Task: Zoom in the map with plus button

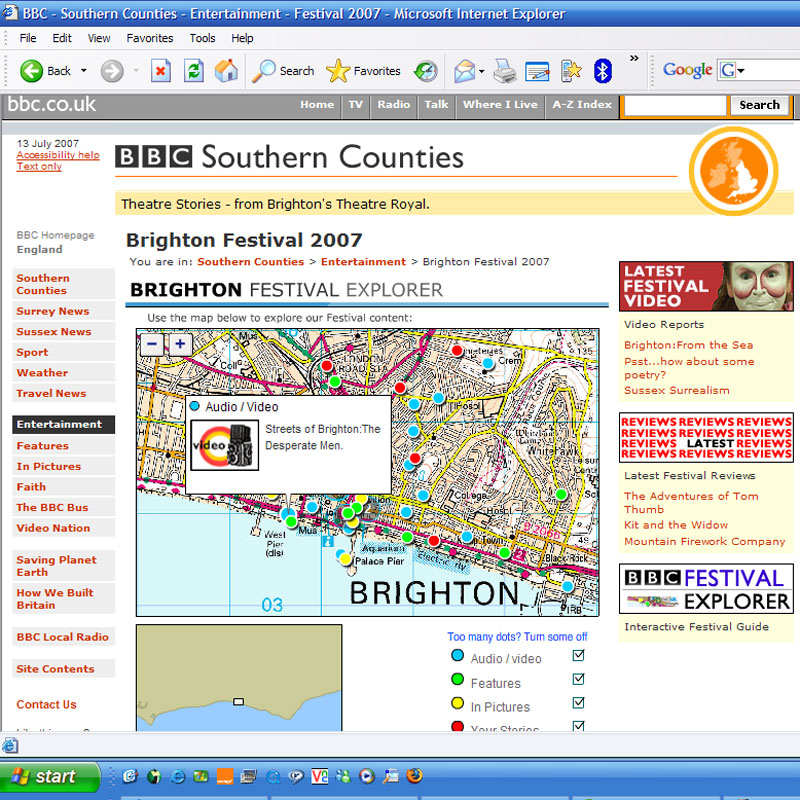Action: [180, 344]
